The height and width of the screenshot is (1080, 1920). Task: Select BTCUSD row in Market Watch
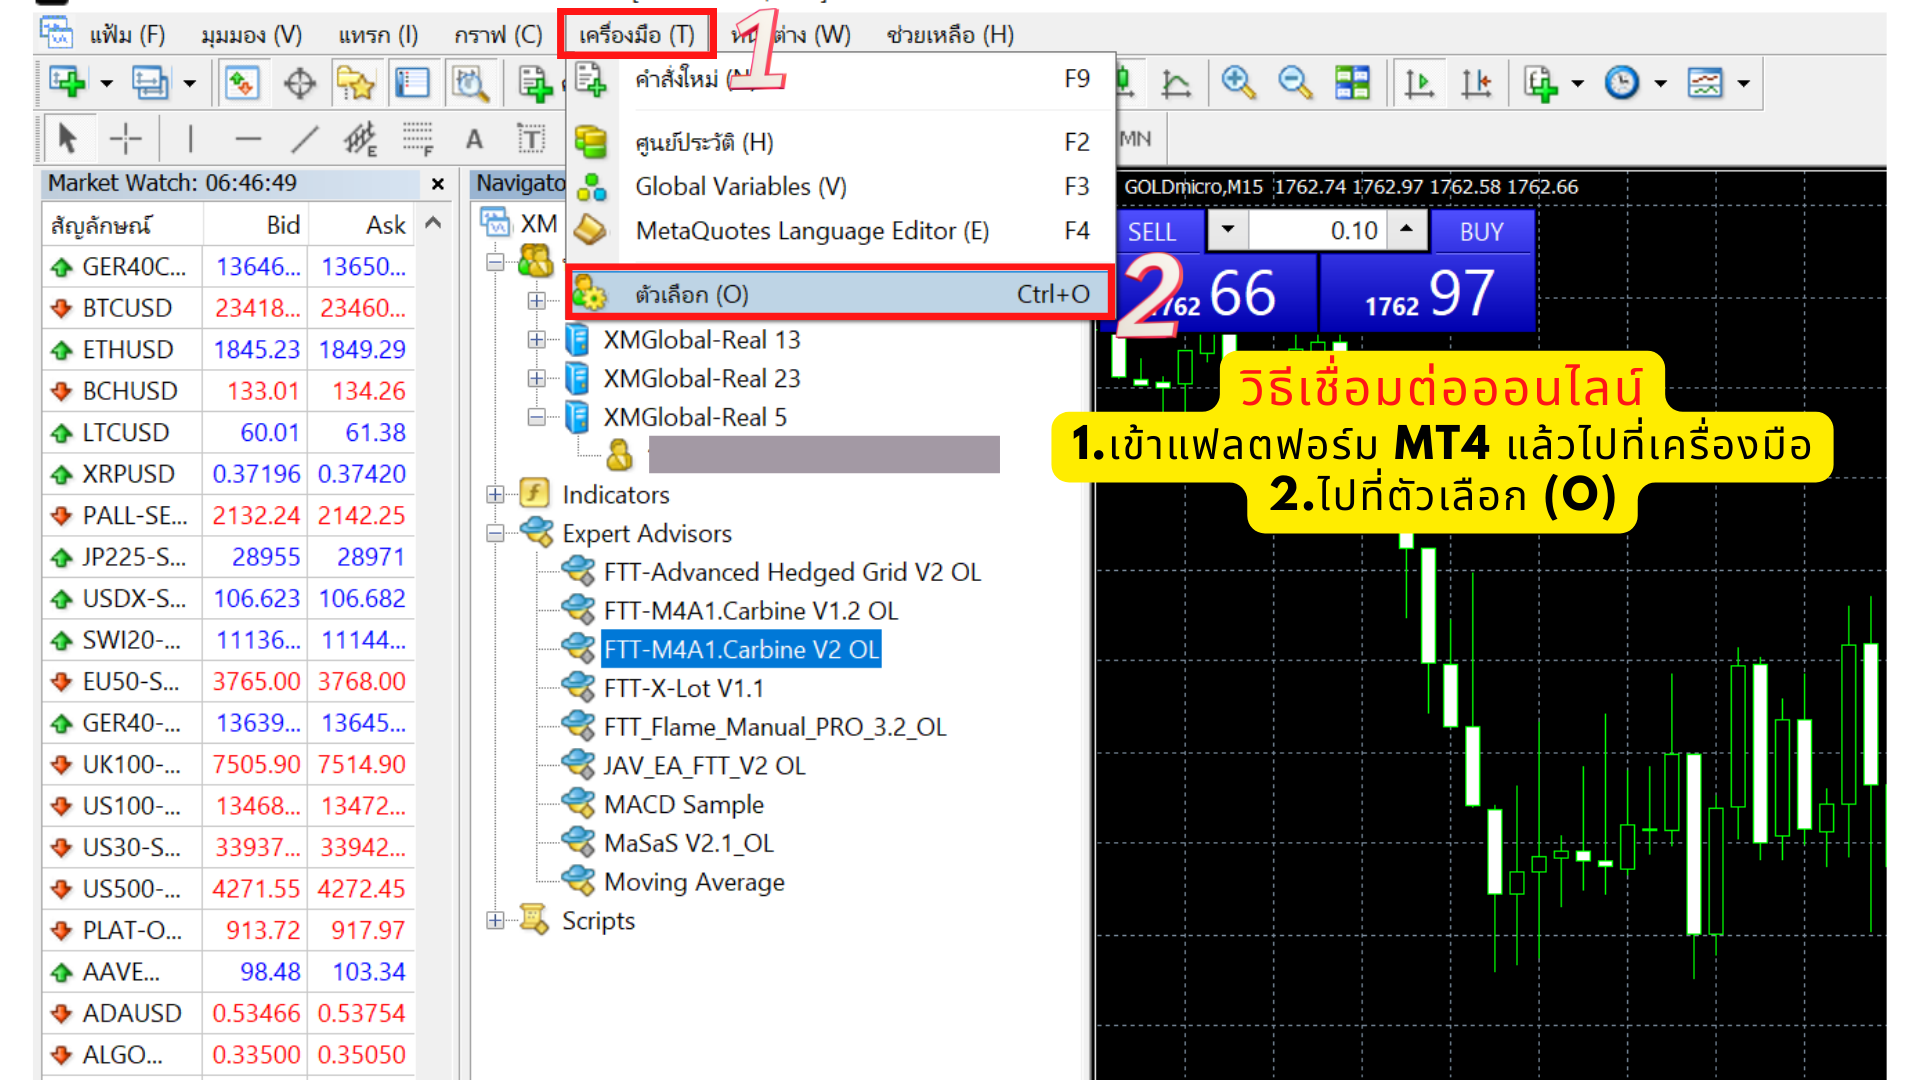coord(229,309)
